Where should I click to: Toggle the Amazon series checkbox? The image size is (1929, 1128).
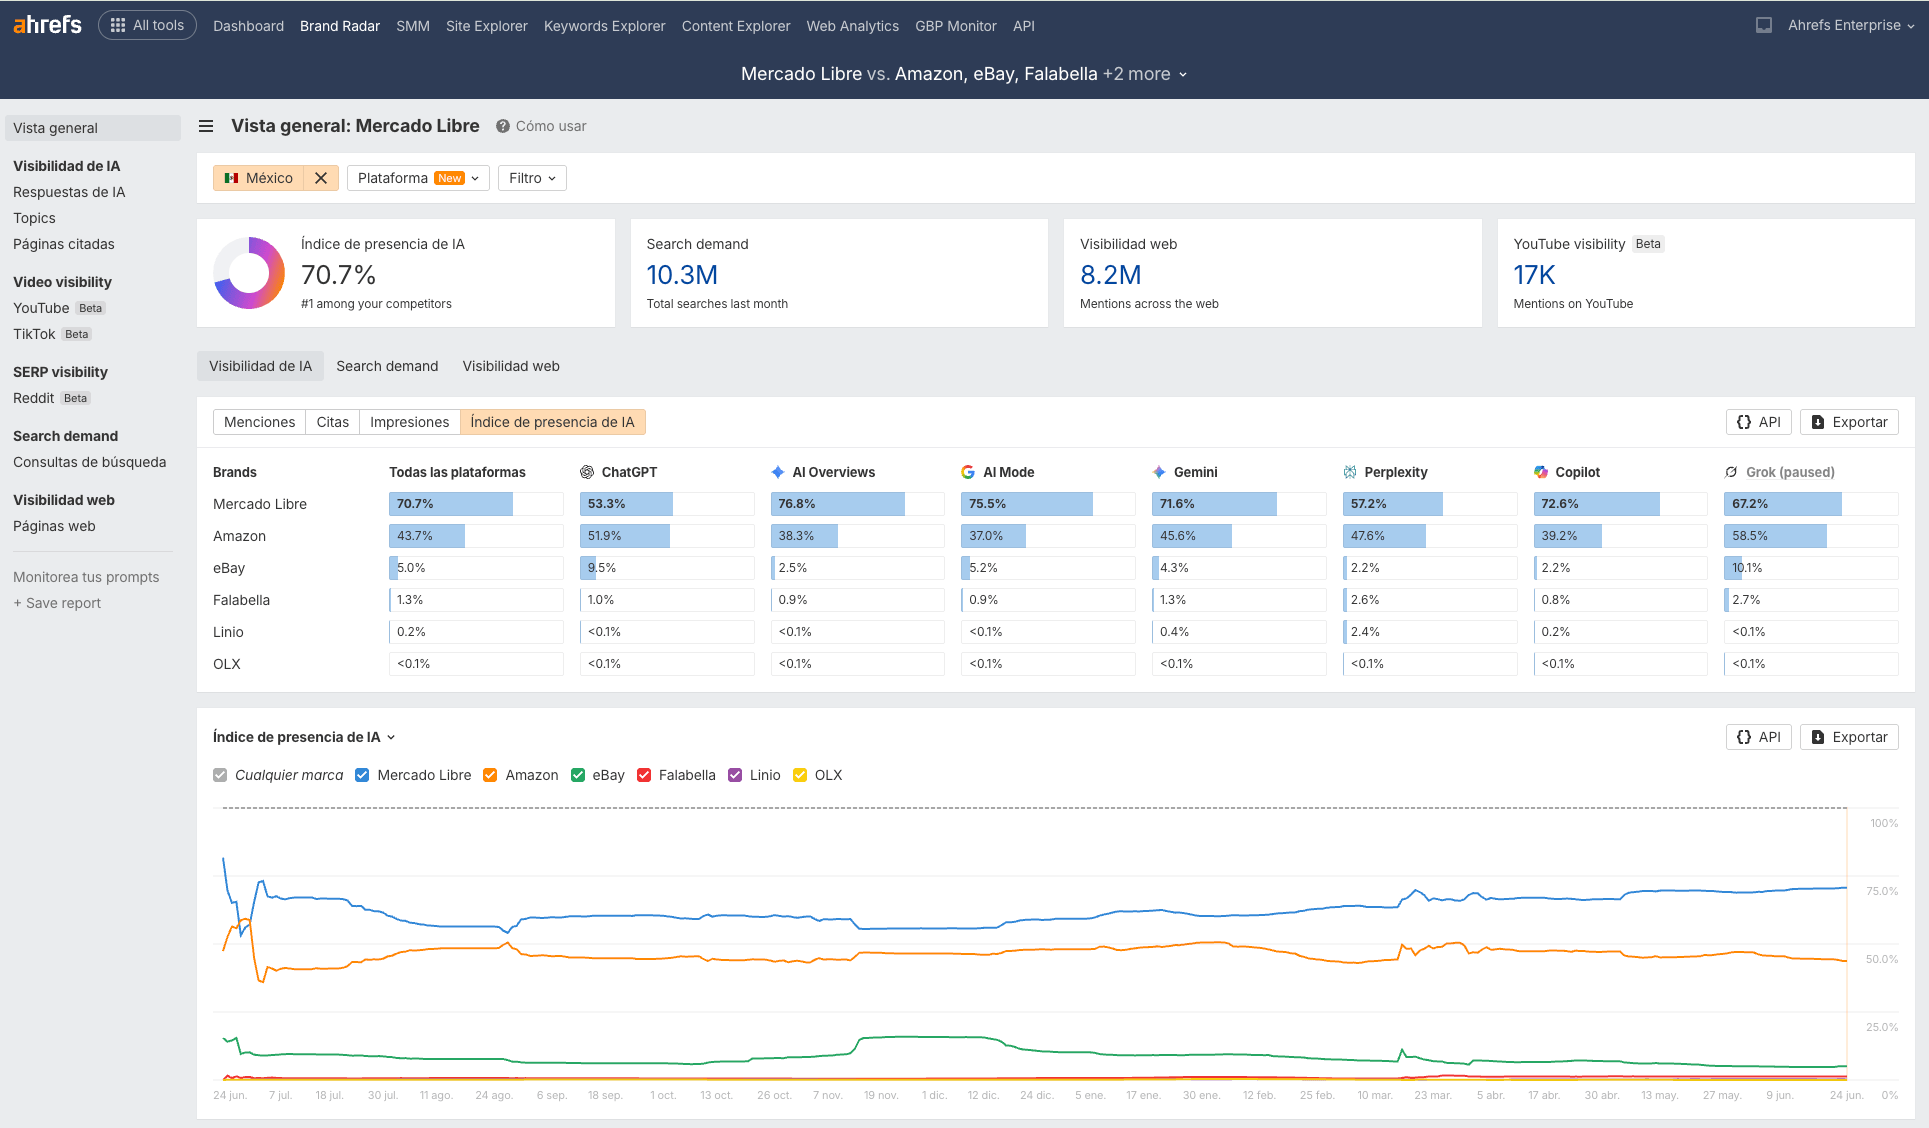490,775
